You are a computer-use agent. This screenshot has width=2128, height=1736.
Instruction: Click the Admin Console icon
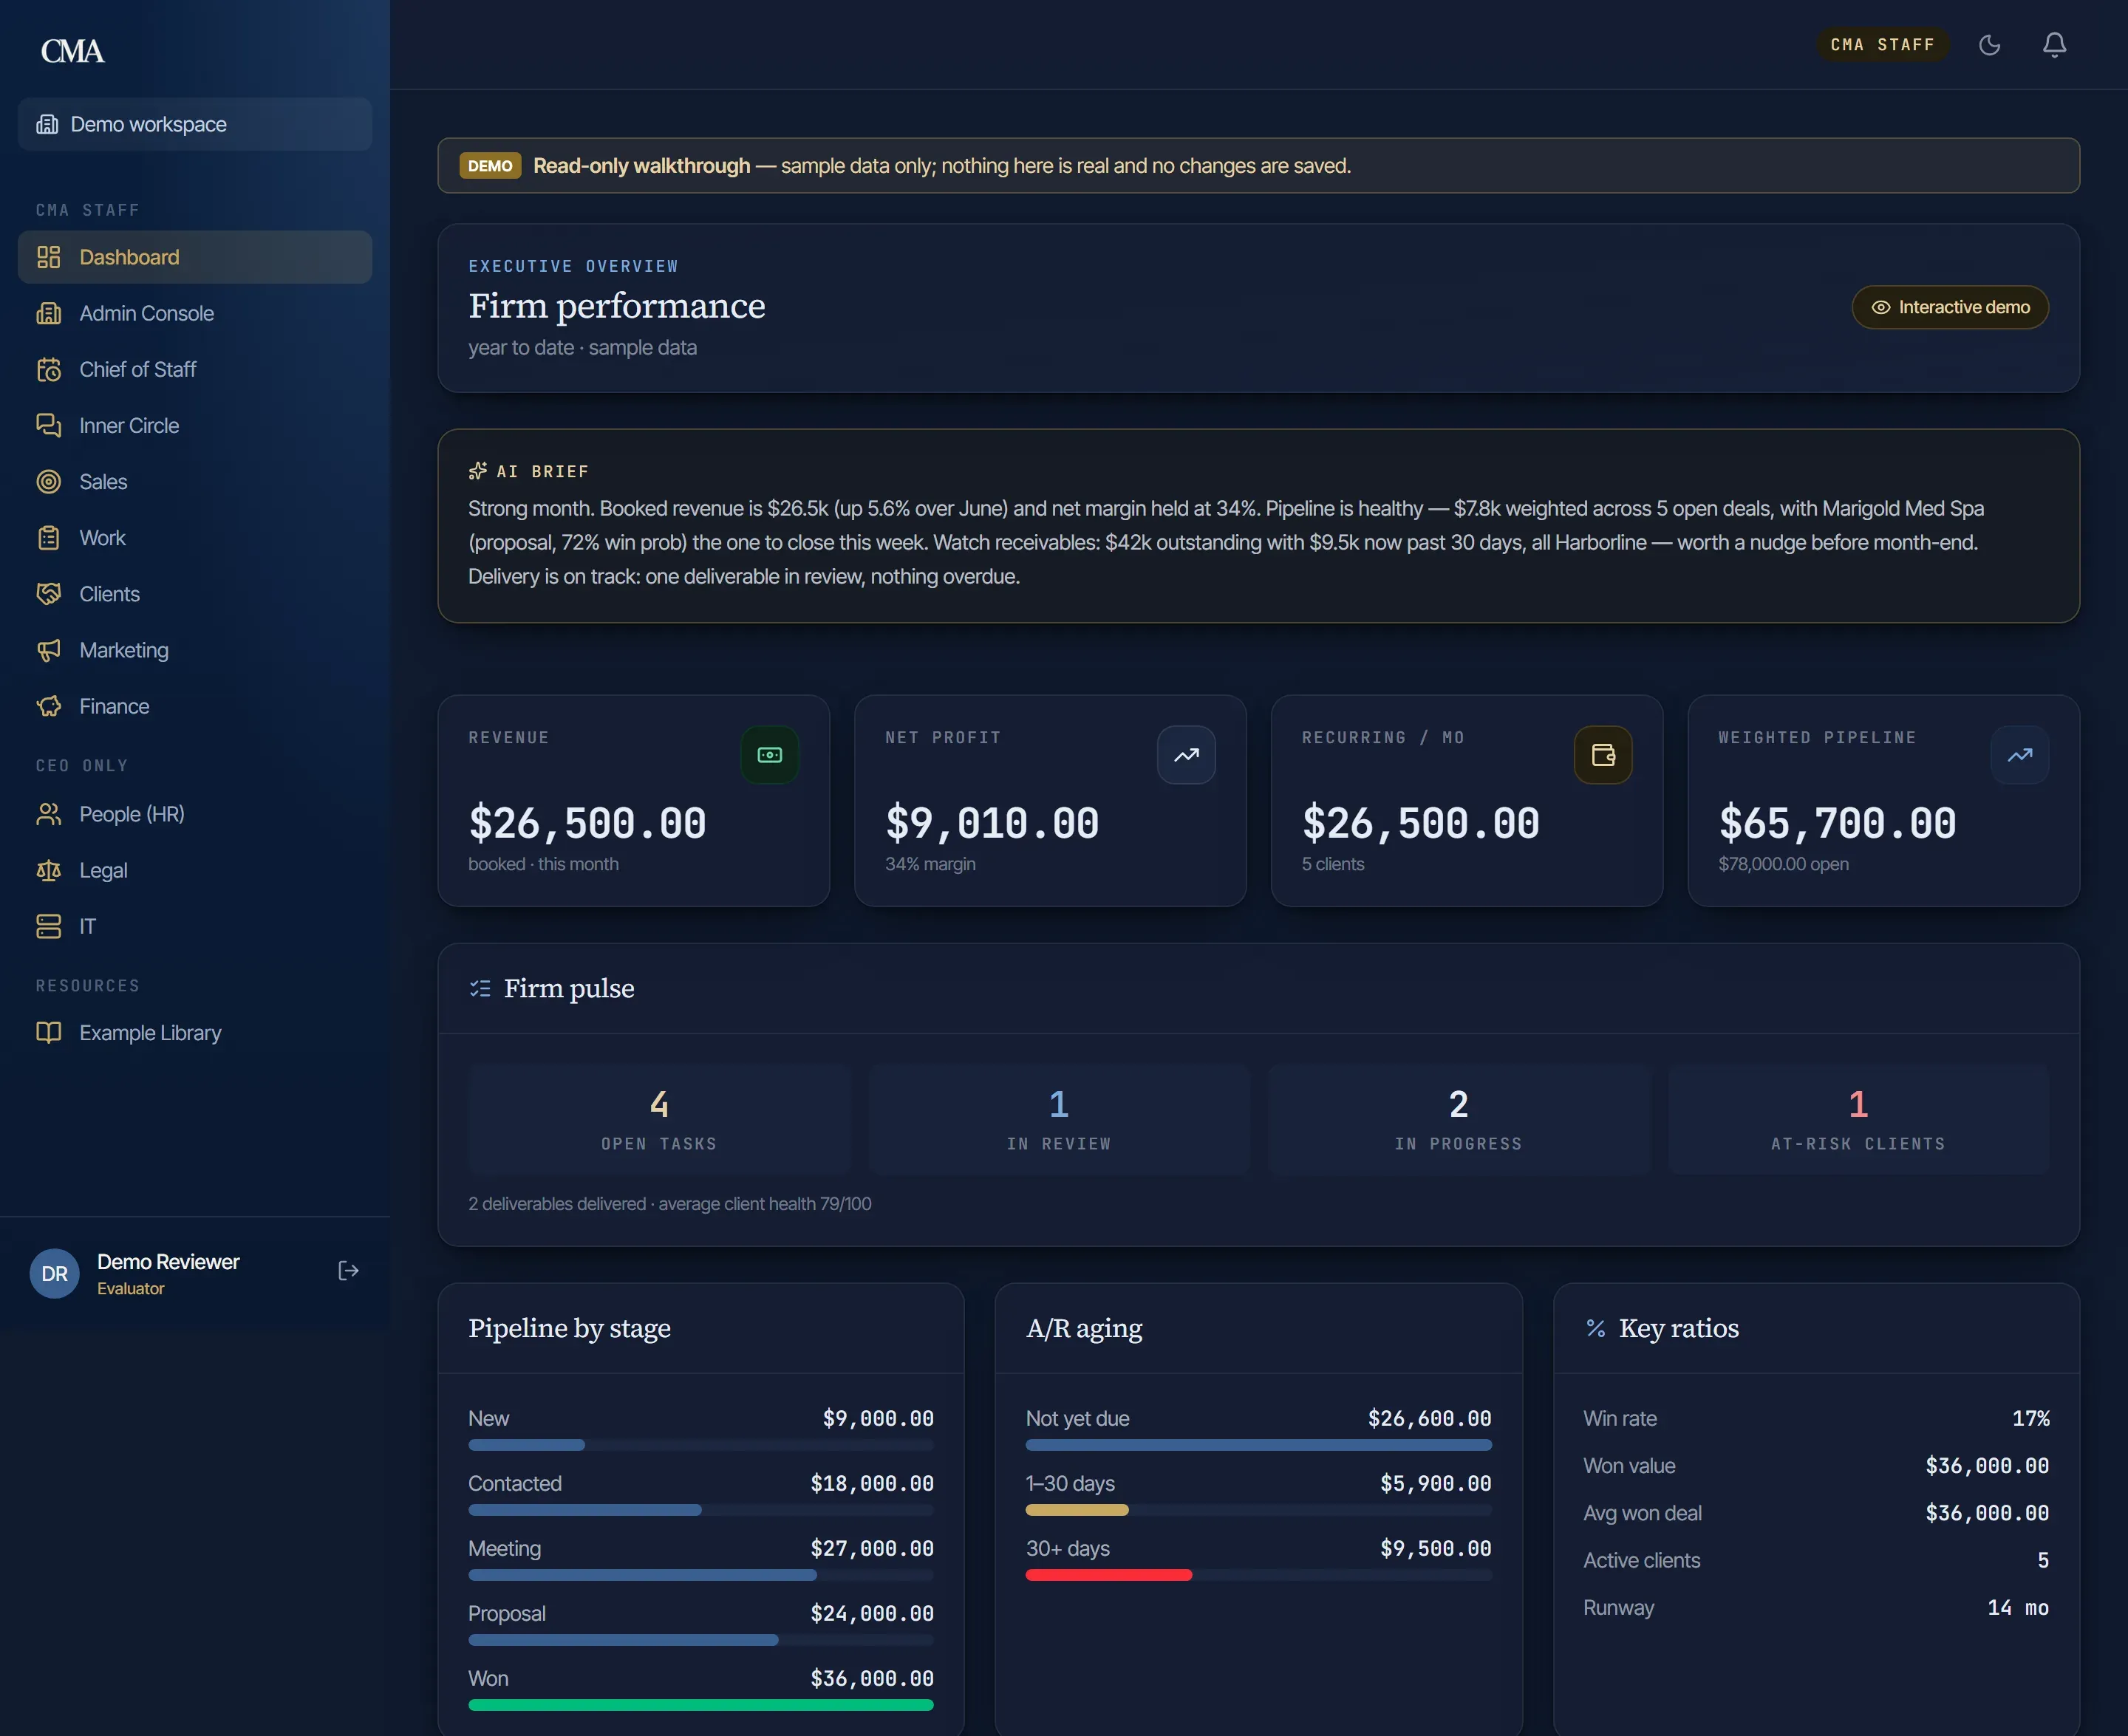tap(48, 313)
